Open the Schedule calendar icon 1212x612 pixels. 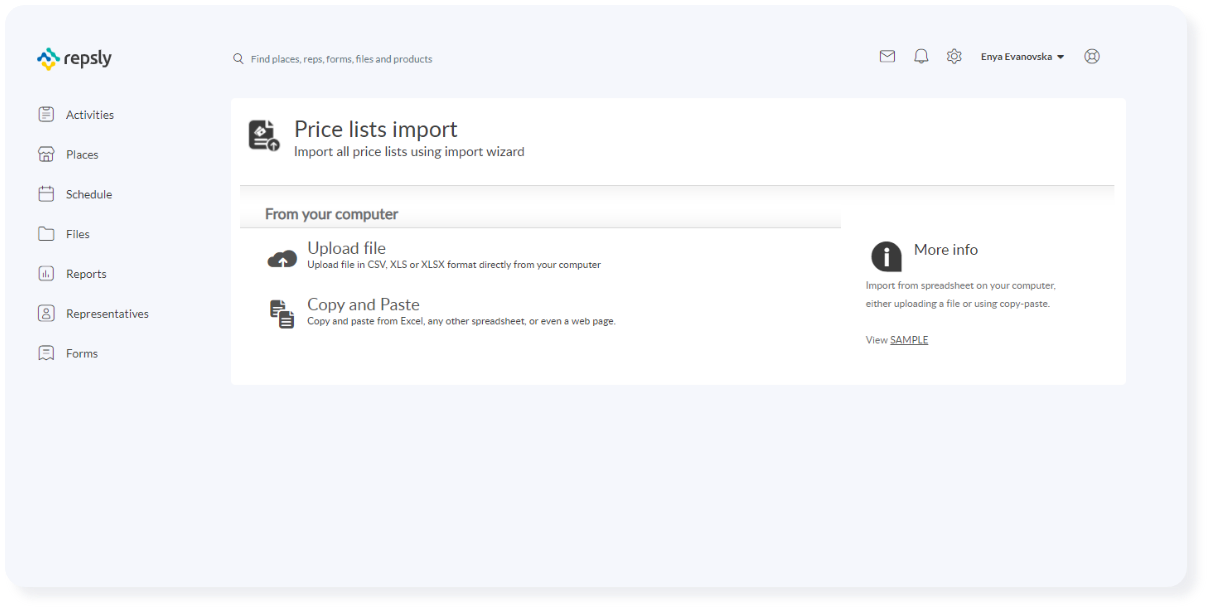coord(46,193)
